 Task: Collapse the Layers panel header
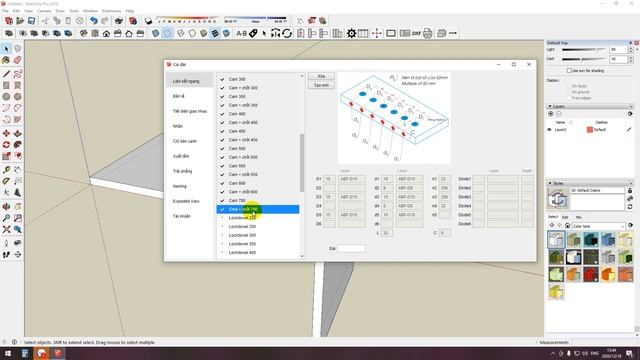point(590,106)
